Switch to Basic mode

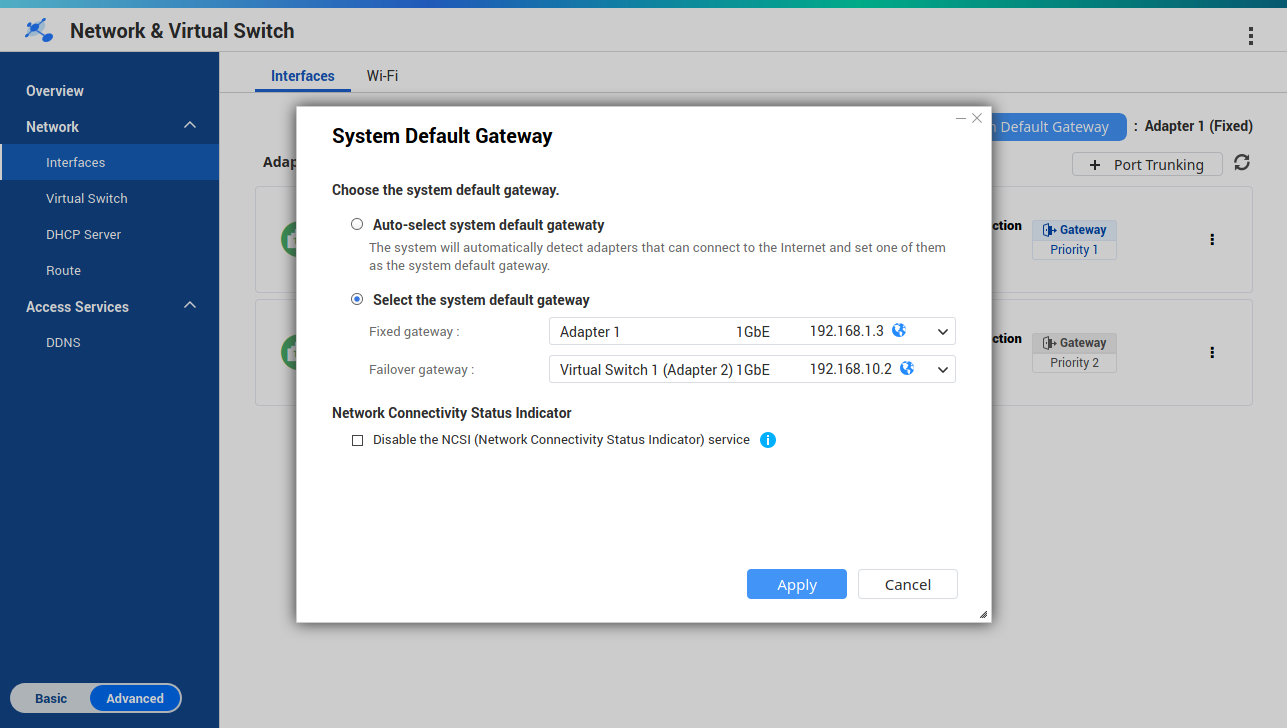(x=51, y=699)
